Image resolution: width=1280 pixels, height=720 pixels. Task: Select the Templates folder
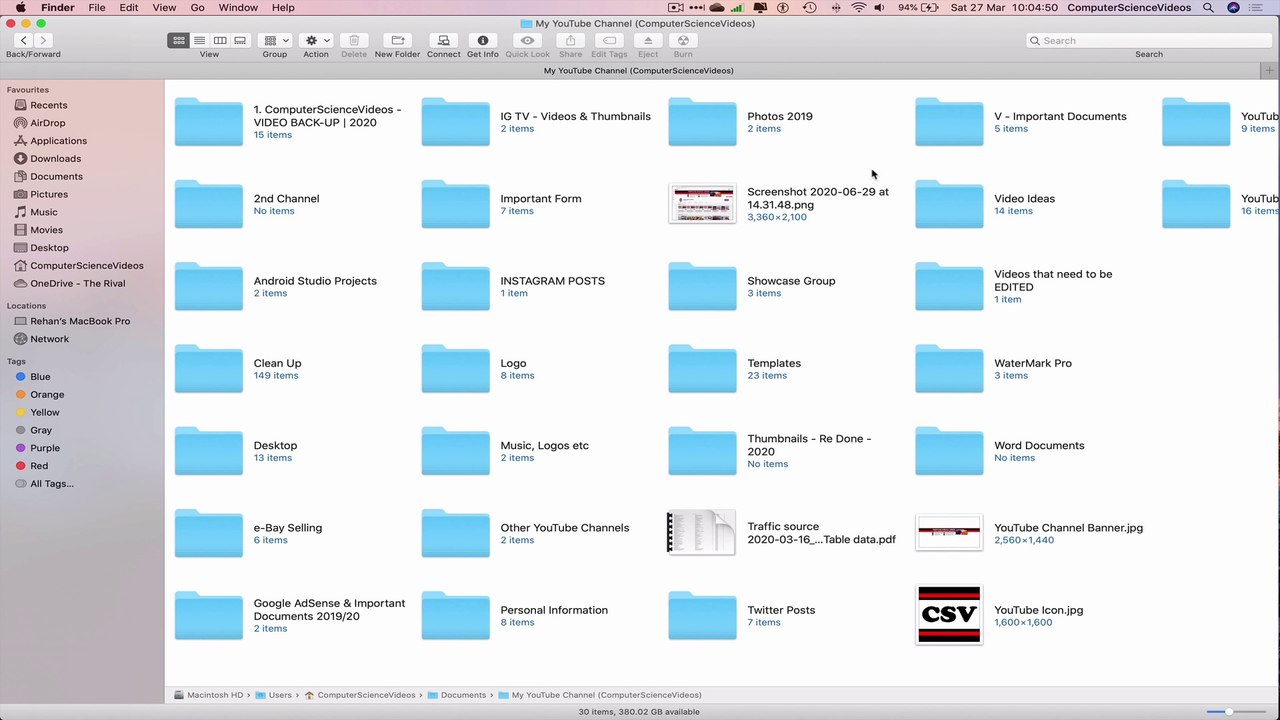coord(702,369)
